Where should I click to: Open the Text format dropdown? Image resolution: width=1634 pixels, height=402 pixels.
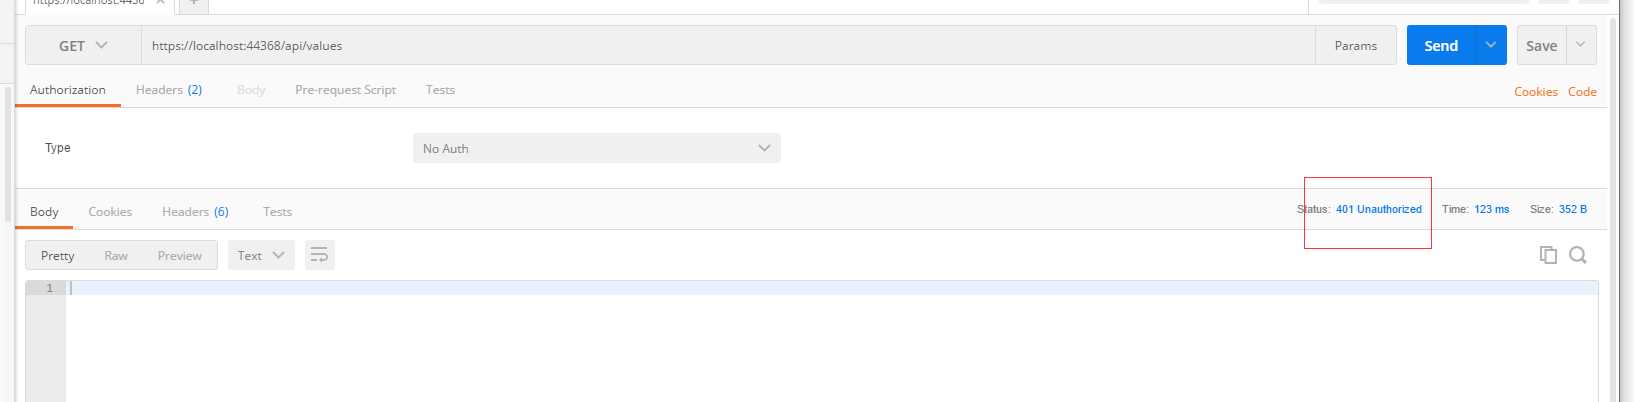click(261, 255)
